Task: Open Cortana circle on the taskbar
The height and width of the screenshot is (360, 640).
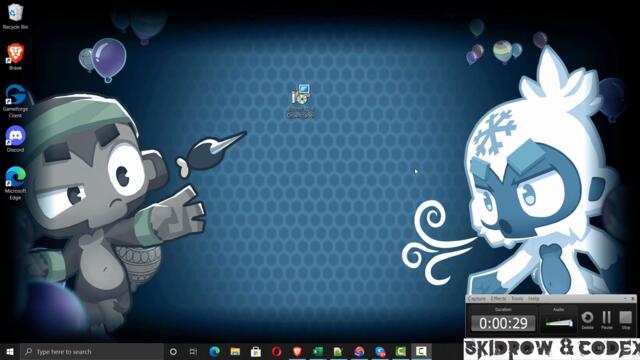Action: 173,351
